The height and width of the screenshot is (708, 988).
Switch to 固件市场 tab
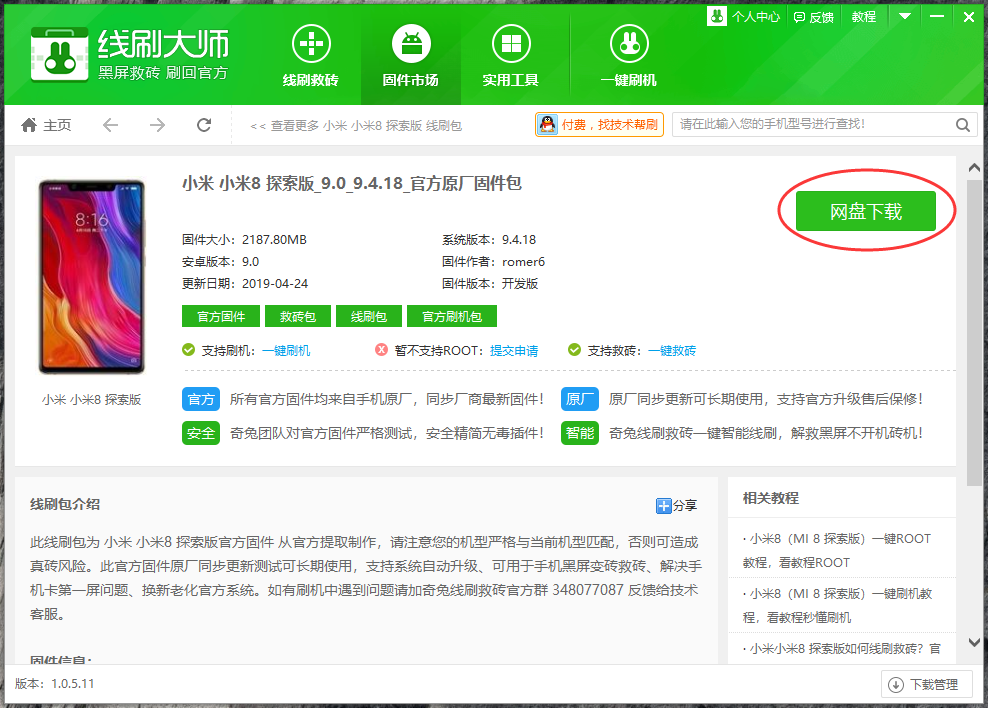click(411, 57)
